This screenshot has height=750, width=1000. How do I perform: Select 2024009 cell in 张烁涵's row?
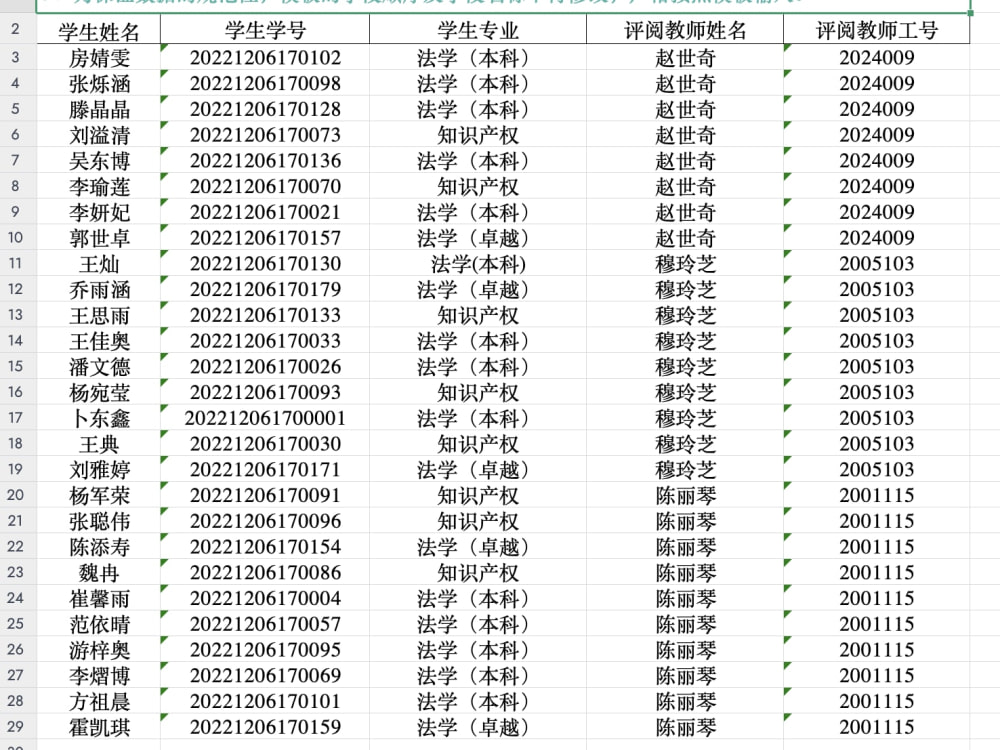[x=876, y=83]
